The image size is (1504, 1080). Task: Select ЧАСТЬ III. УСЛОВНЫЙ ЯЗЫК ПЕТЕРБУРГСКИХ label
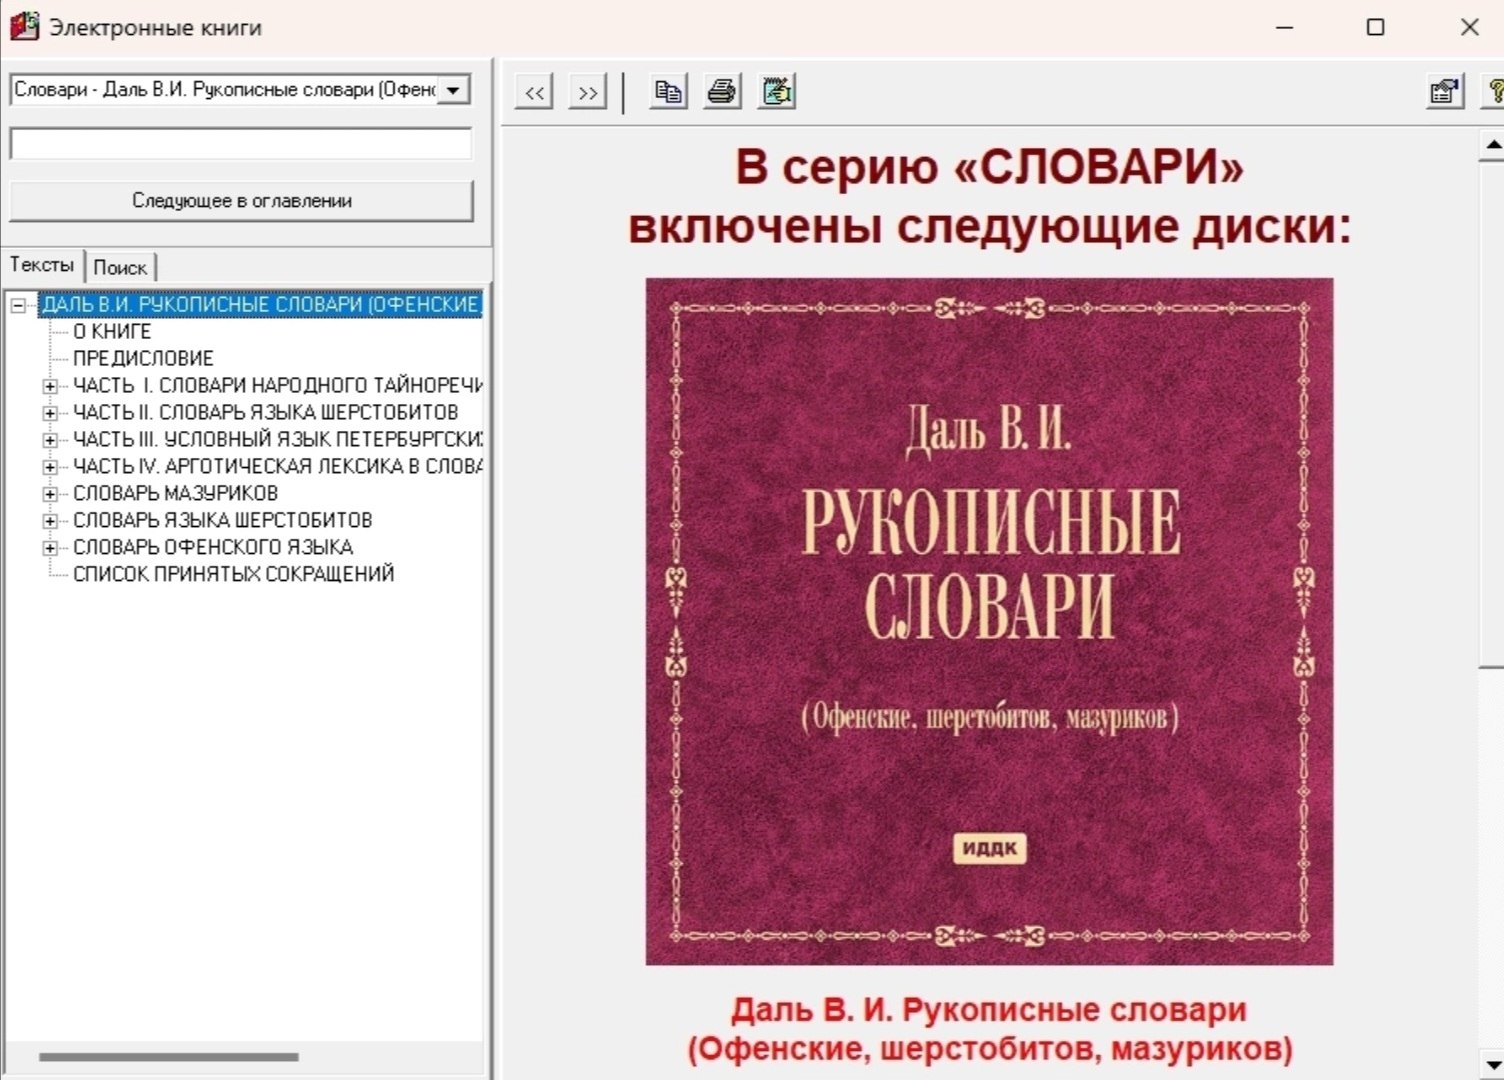point(277,439)
